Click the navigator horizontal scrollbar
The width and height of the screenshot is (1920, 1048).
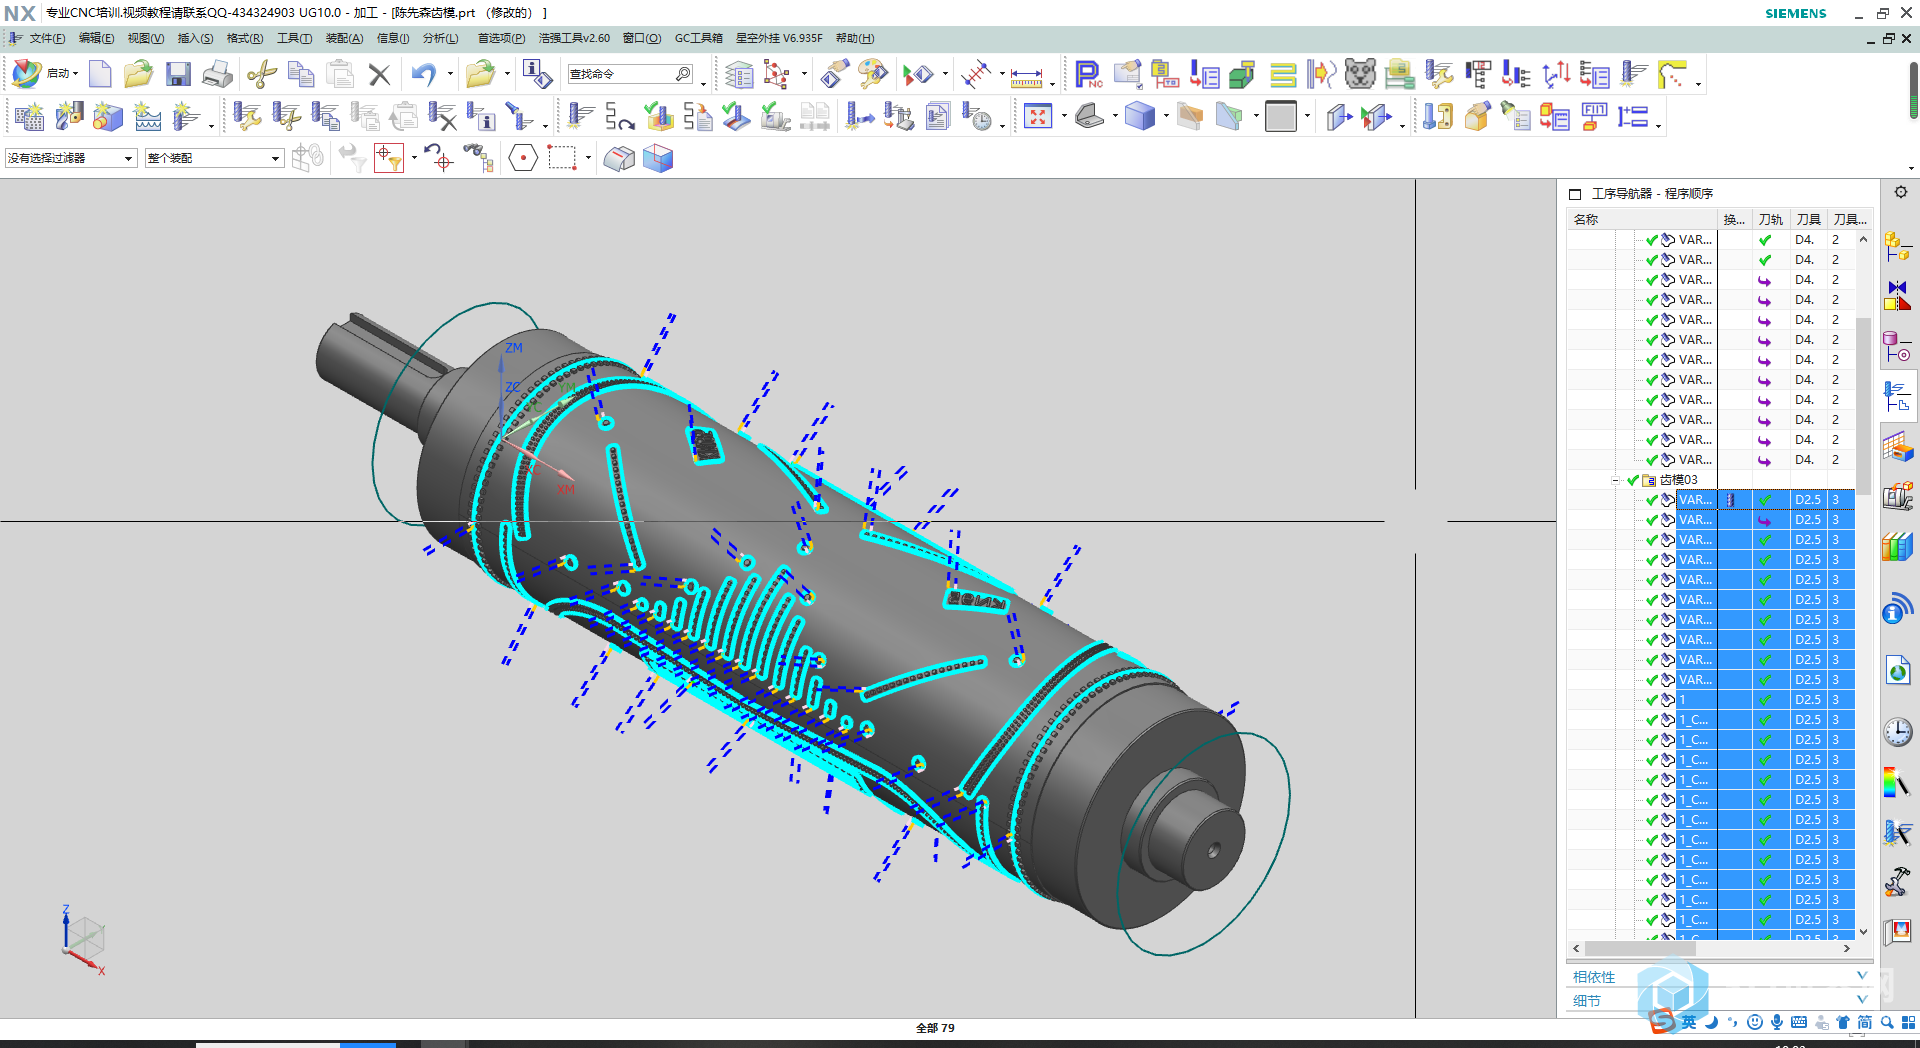(1712, 947)
